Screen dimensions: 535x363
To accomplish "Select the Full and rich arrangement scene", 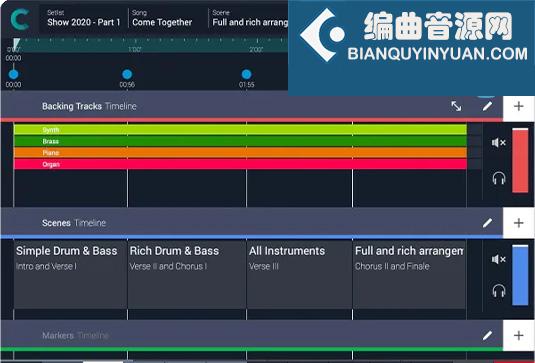I will coord(409,274).
